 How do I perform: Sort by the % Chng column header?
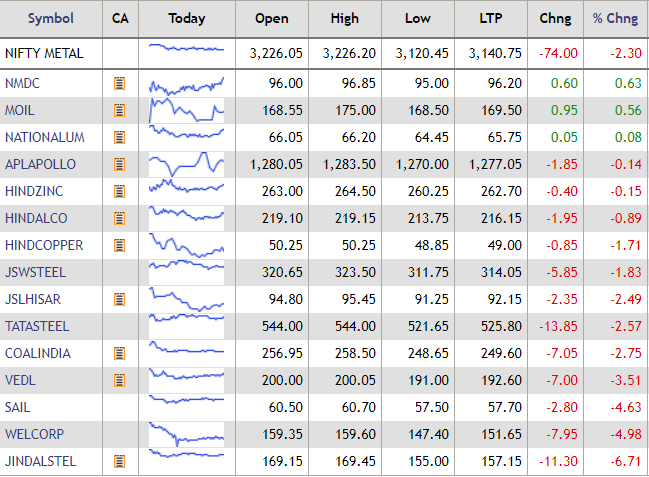[615, 18]
